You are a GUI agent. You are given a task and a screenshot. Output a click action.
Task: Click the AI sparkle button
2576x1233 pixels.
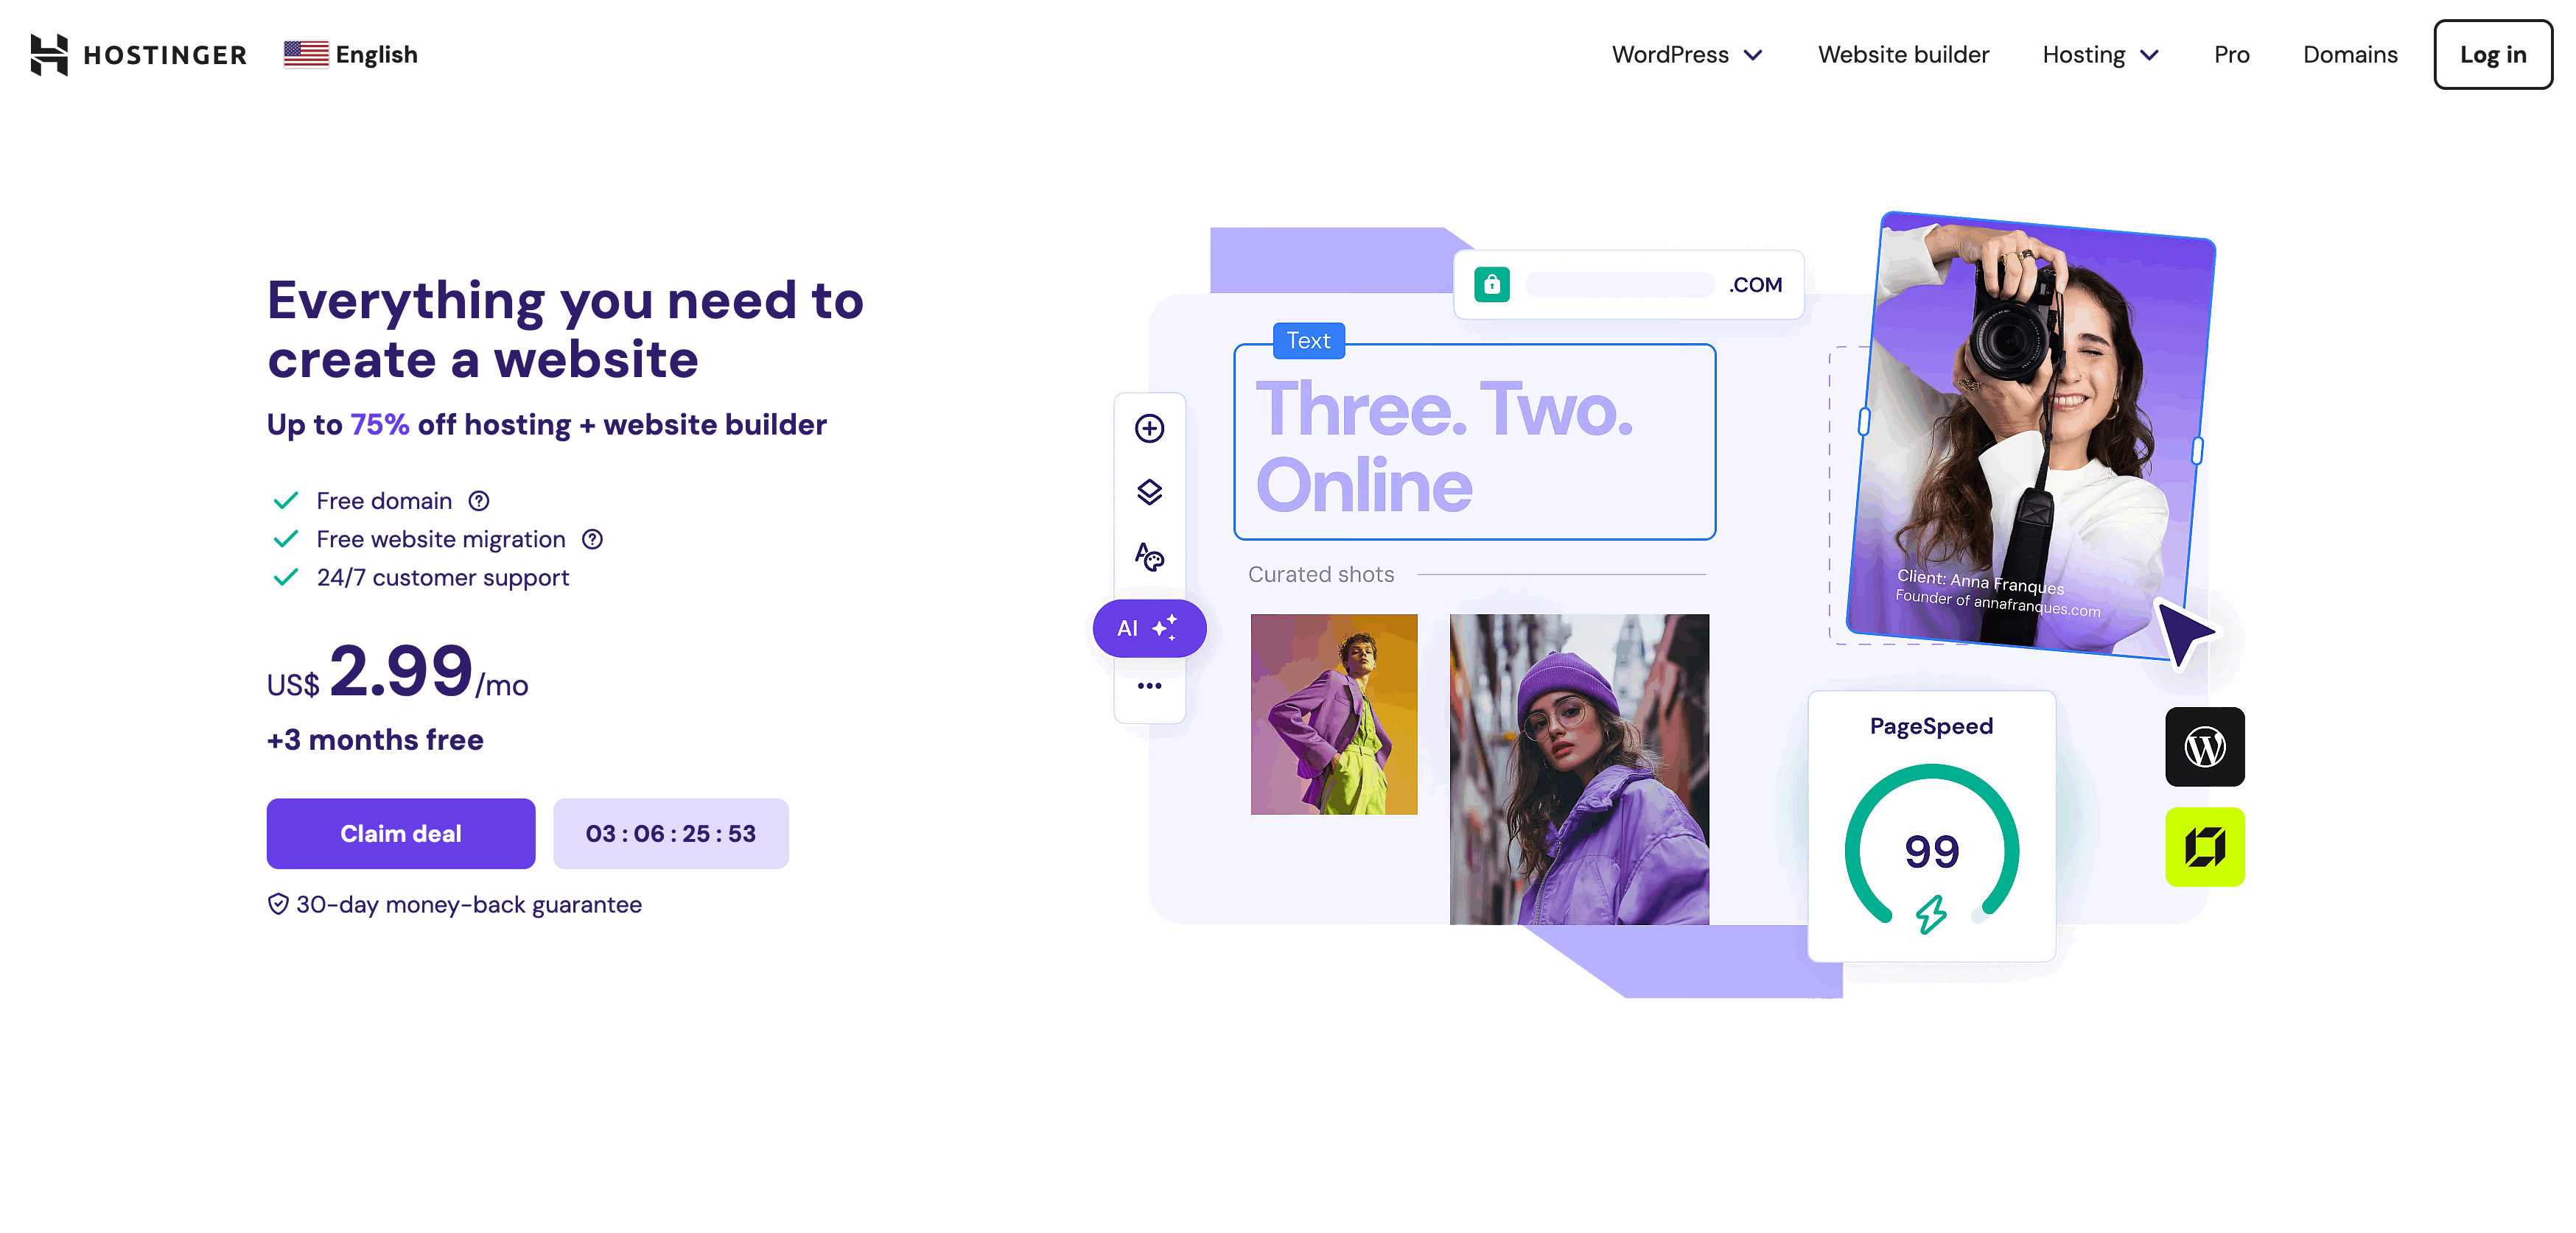1149,629
